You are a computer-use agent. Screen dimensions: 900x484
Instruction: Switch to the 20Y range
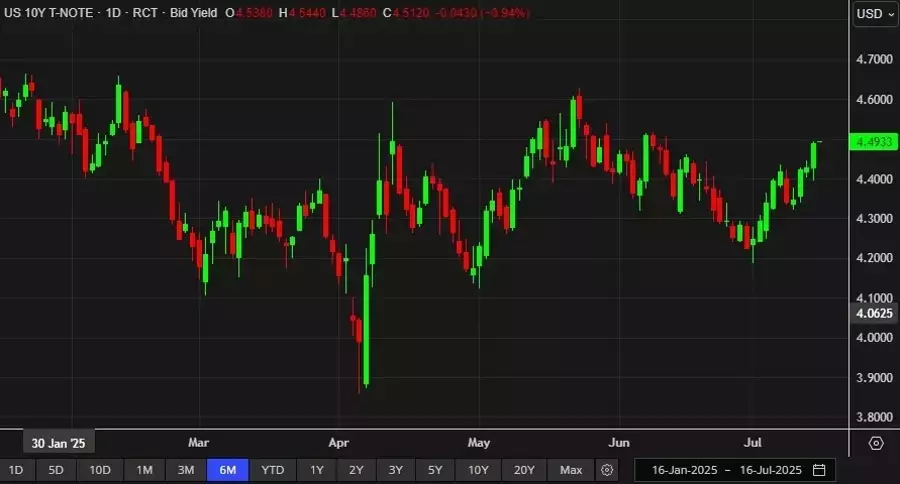[x=524, y=470]
